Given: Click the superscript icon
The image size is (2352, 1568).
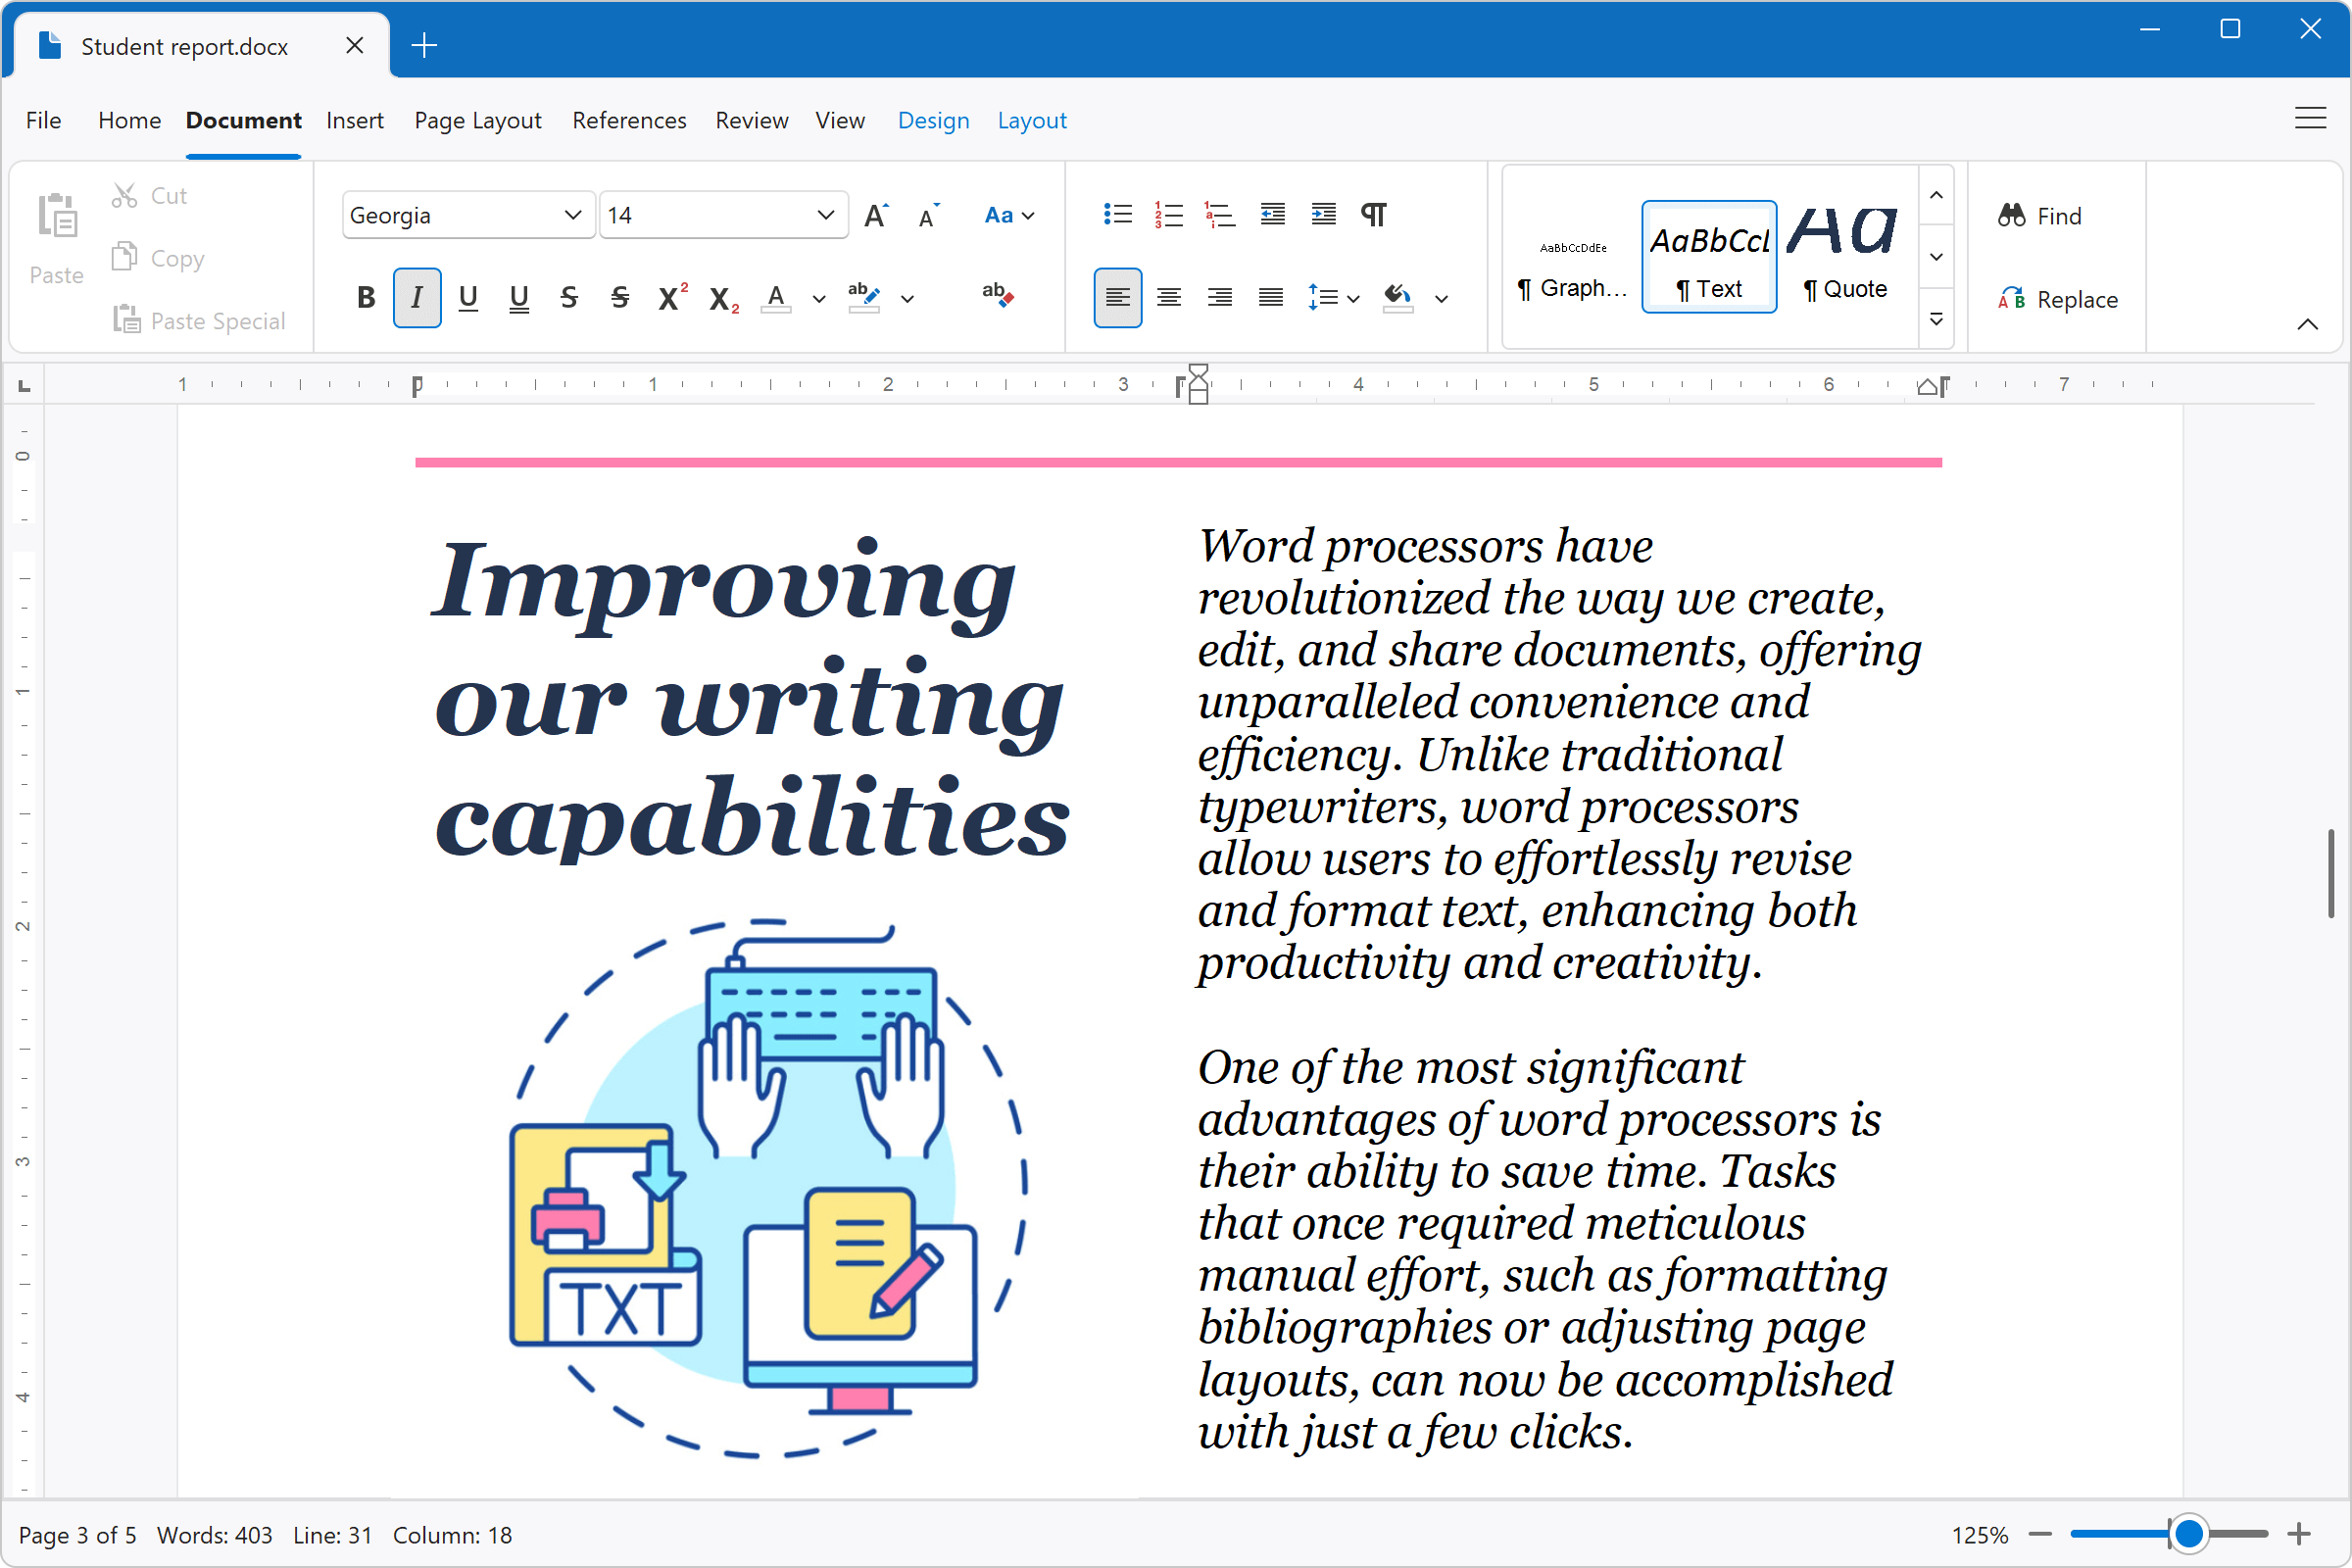Looking at the screenshot, I should coord(672,297).
